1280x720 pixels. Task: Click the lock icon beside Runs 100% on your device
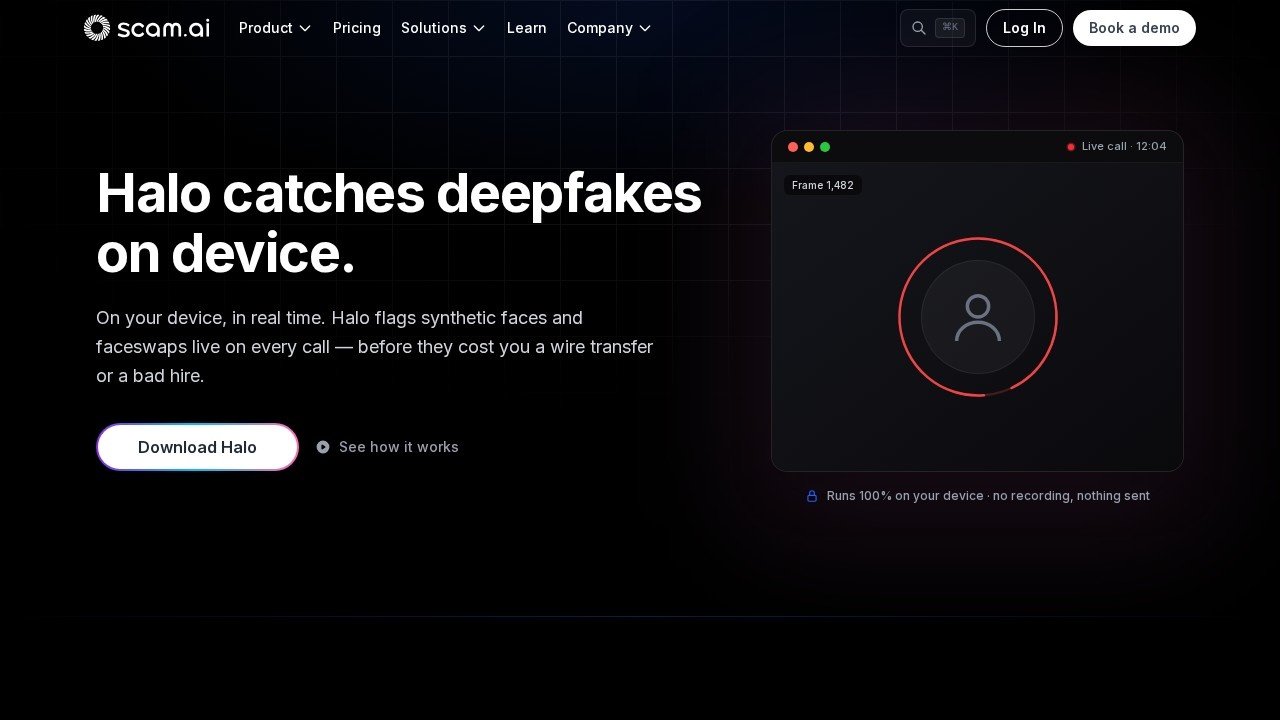point(812,496)
